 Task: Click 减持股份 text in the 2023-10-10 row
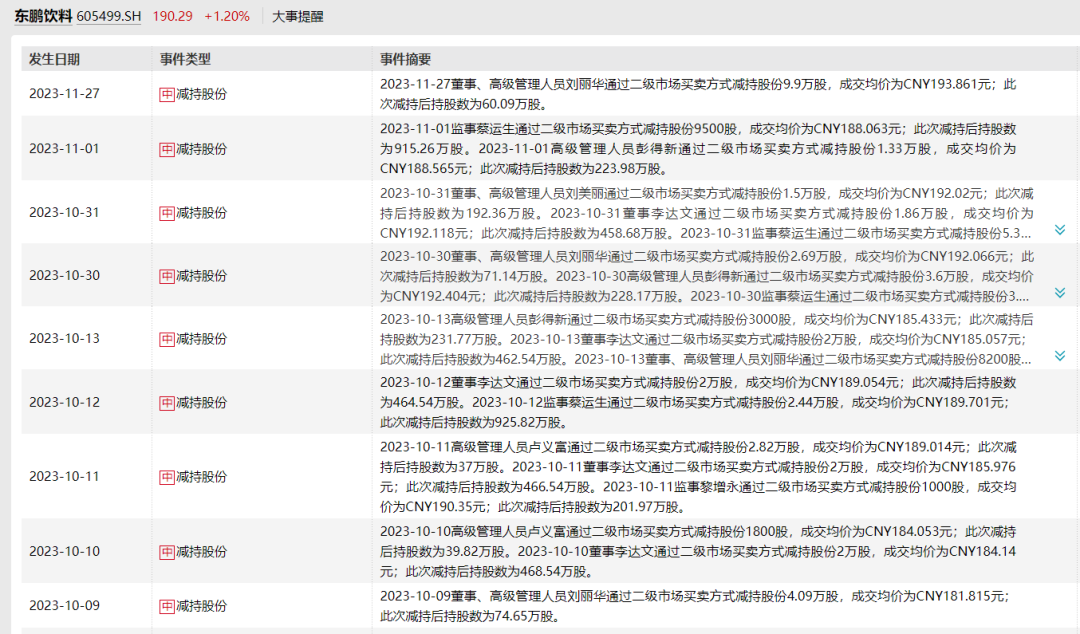pyautogui.click(x=201, y=552)
